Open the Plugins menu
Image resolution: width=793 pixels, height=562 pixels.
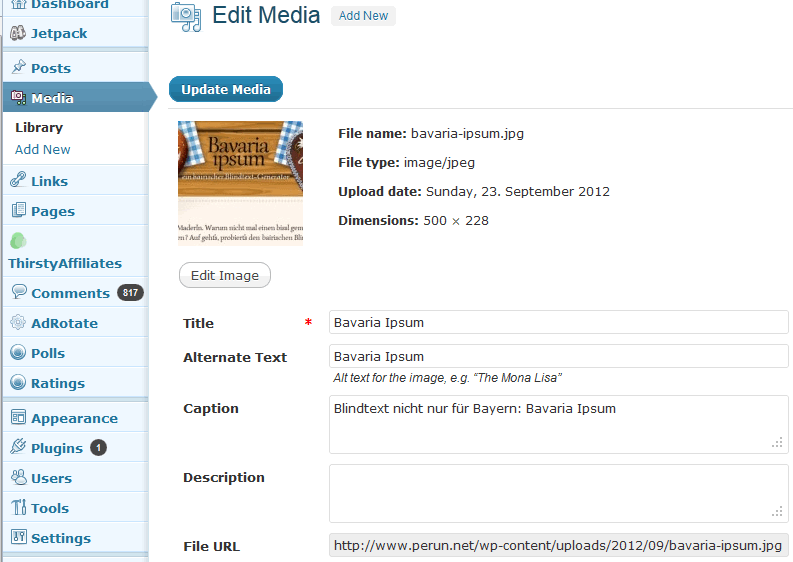point(57,449)
